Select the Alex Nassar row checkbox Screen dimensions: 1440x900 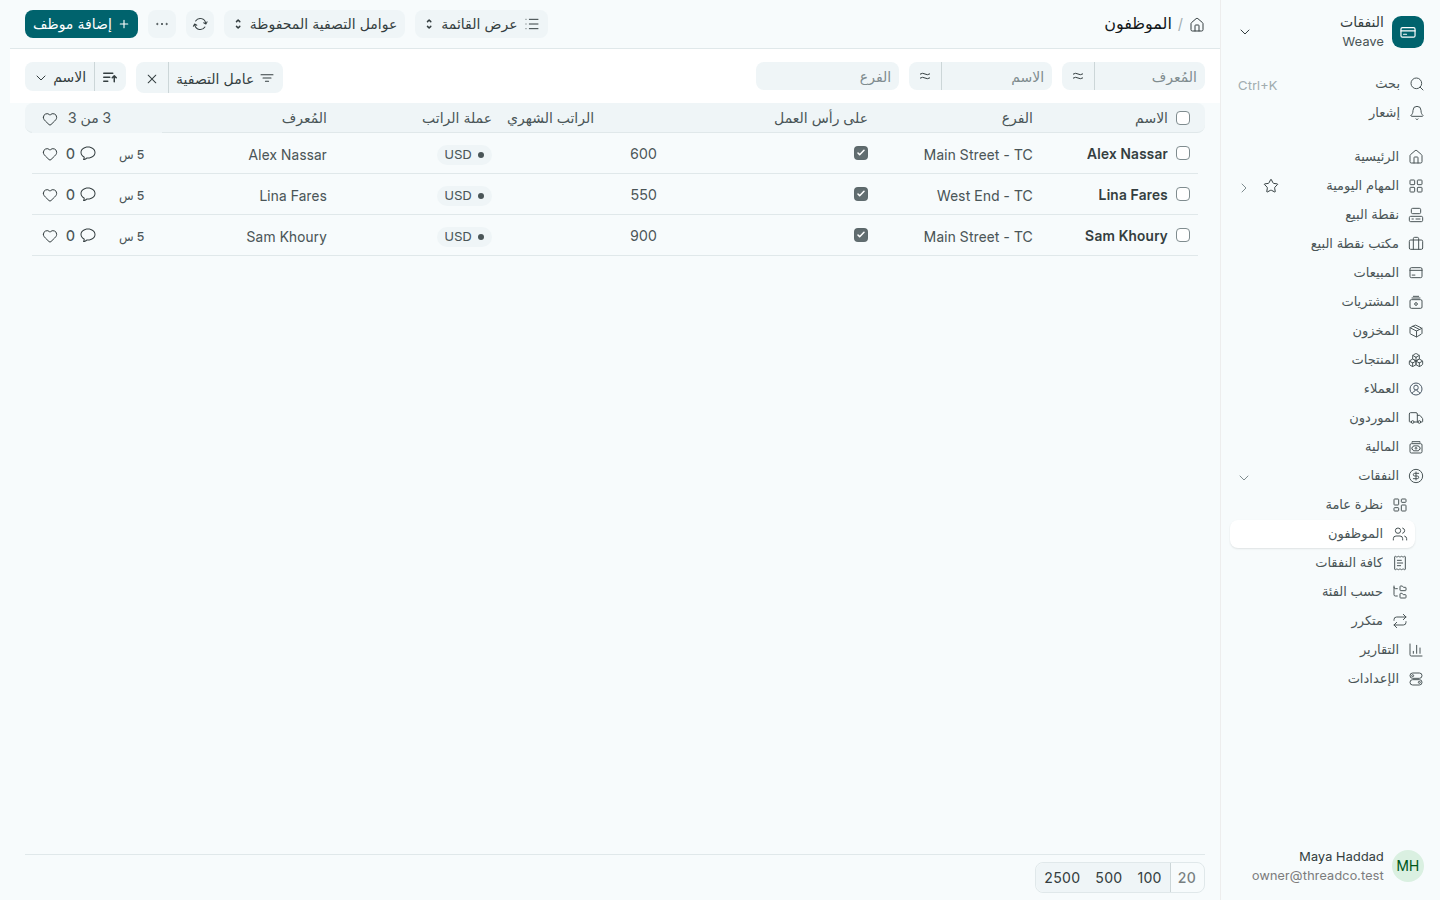coord(1183,153)
